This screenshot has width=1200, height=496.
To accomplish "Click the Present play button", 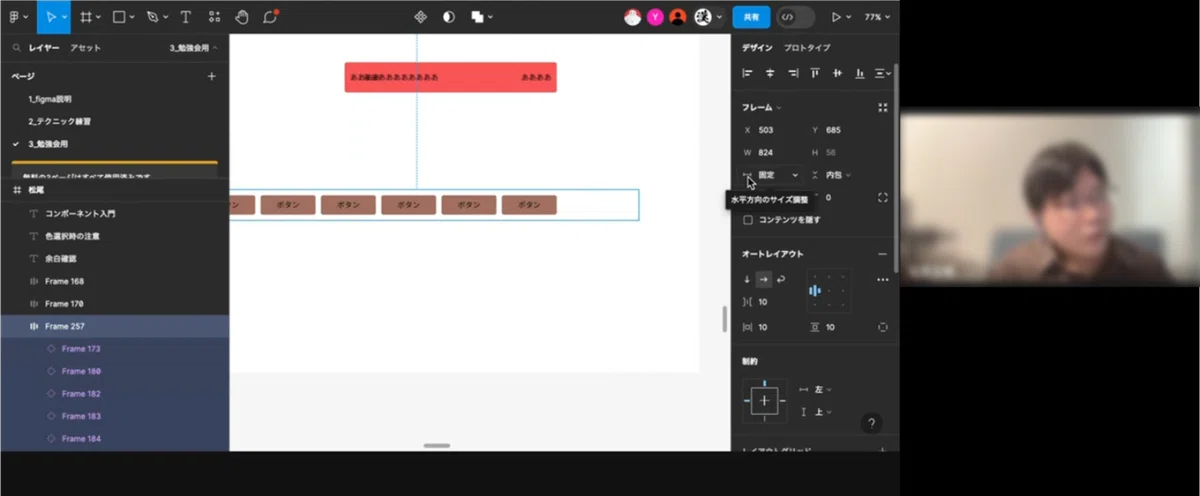I will coord(835,17).
